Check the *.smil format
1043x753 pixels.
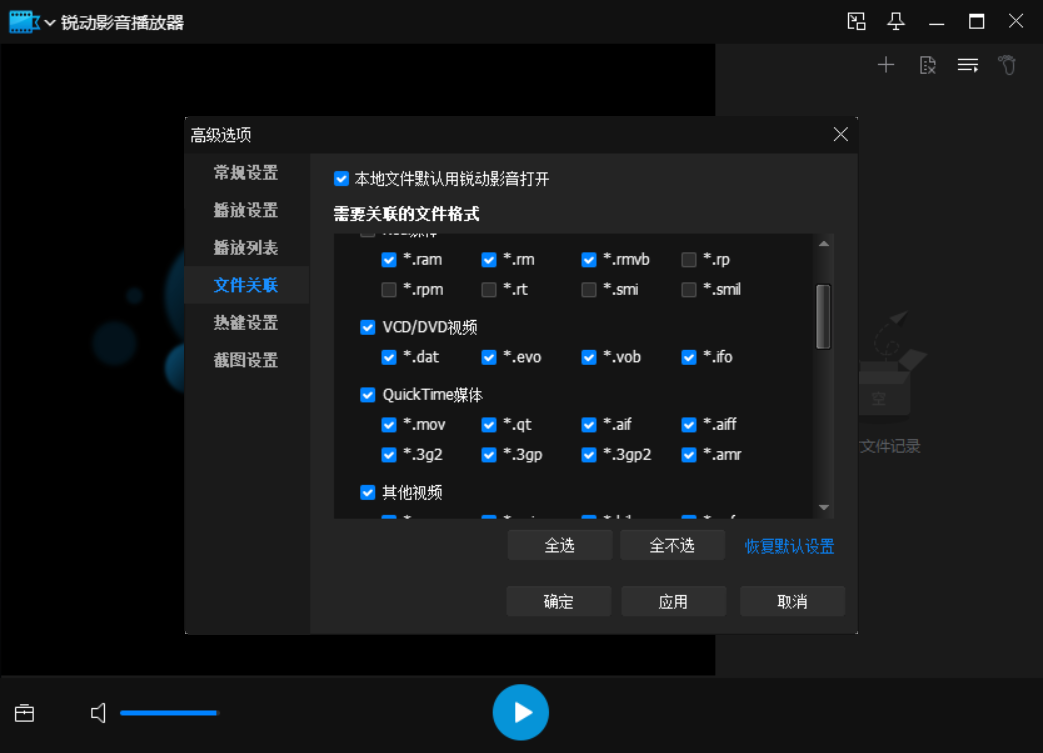[x=689, y=289]
